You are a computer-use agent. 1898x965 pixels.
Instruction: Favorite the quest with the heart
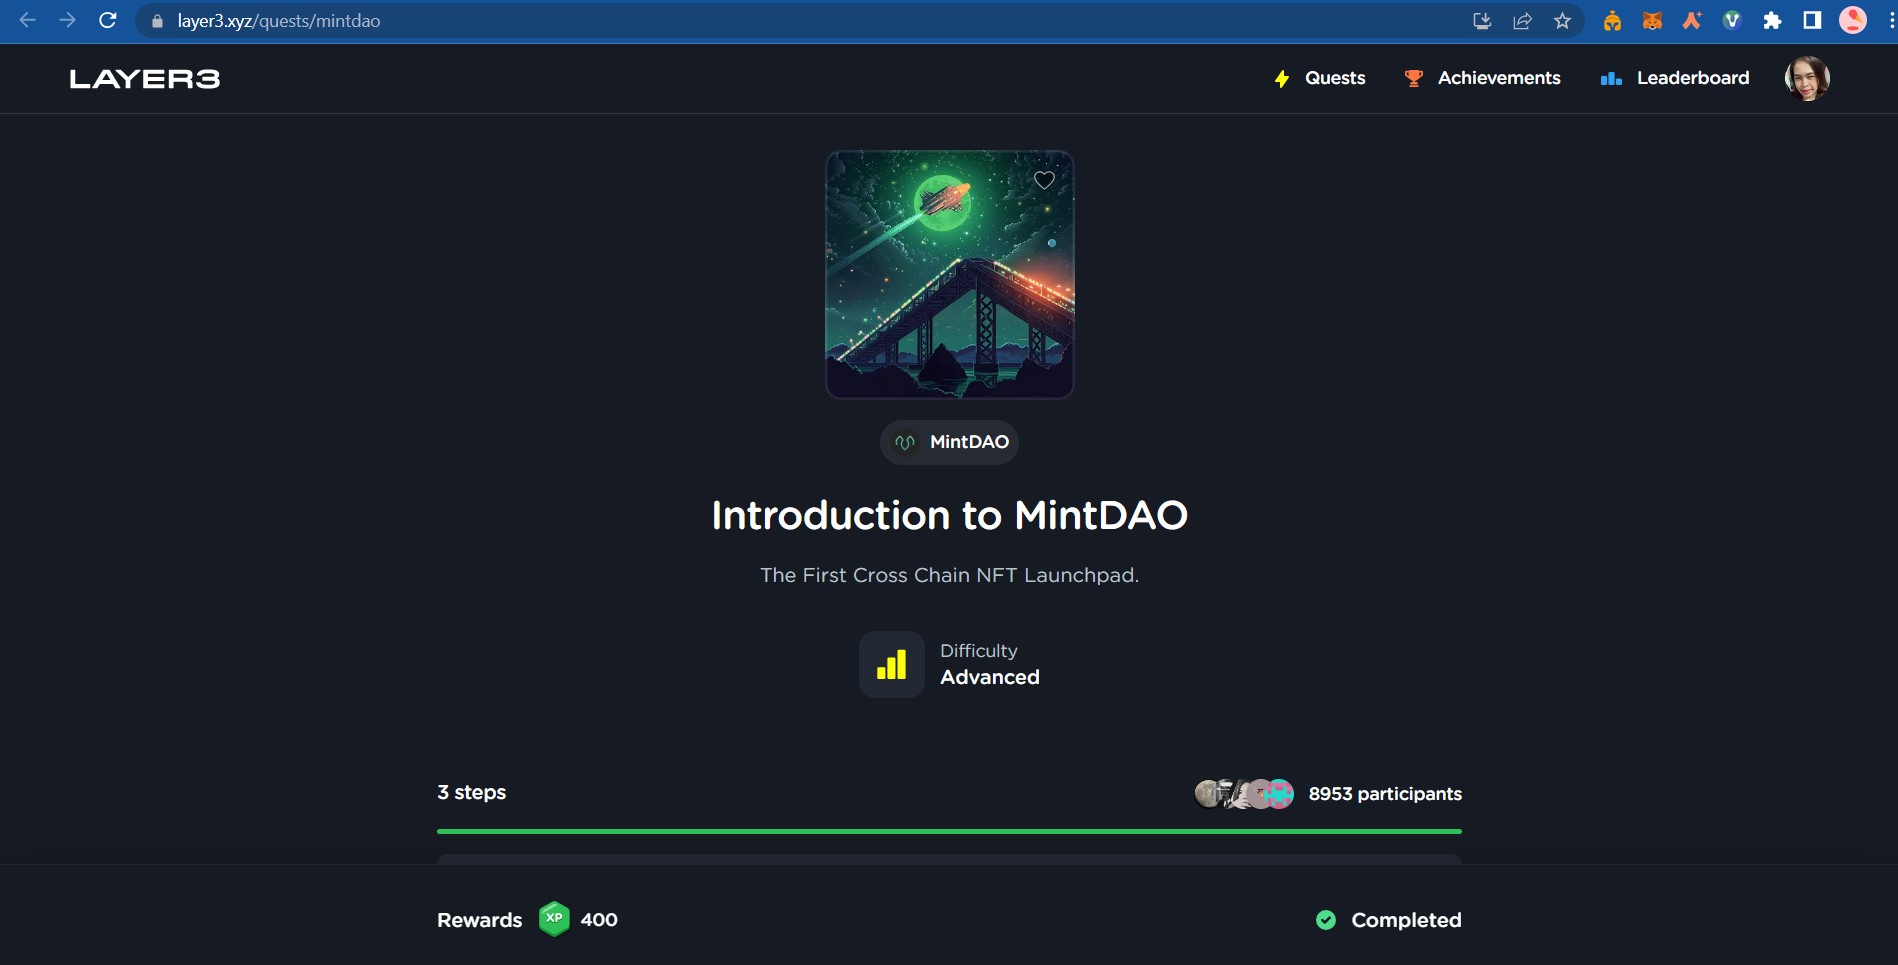(x=1044, y=180)
